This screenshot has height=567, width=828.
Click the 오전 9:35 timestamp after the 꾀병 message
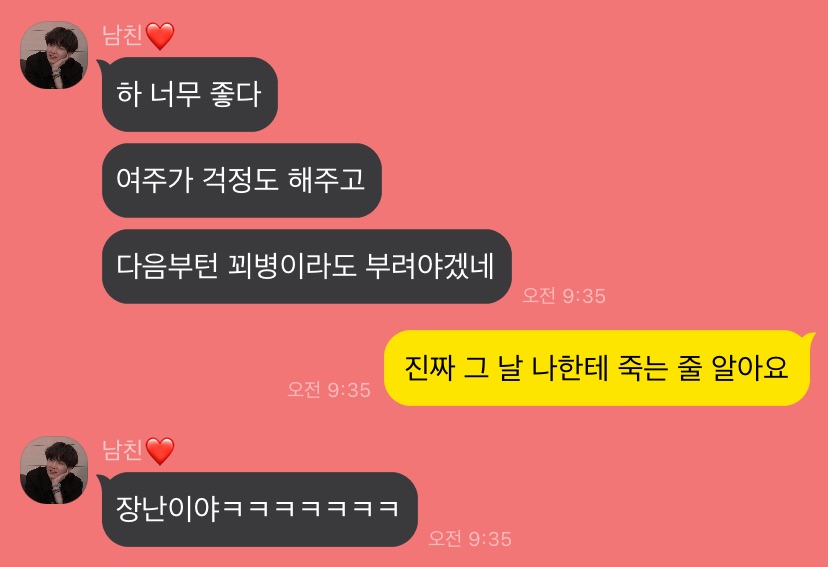tap(563, 296)
